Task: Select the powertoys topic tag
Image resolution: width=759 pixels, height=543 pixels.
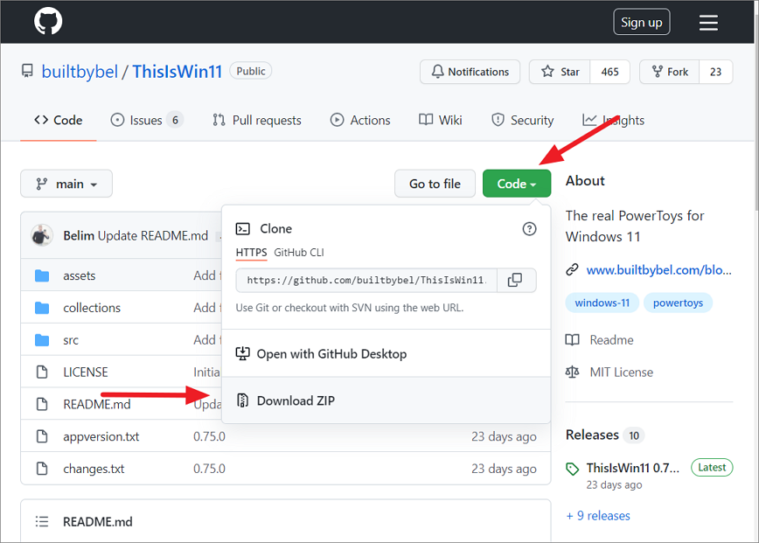Action: coord(678,303)
